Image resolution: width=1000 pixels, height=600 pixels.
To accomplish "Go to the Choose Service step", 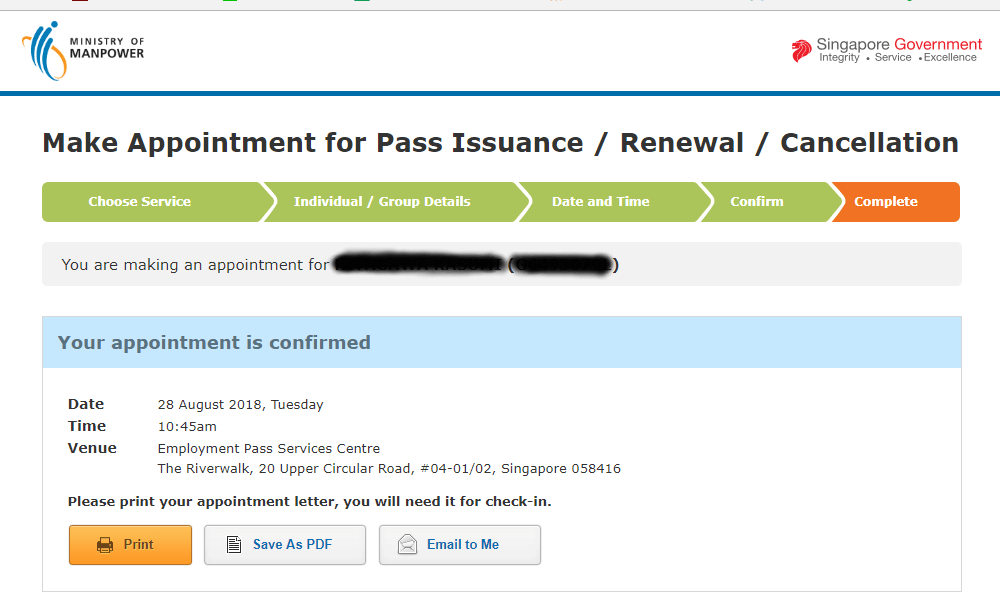I will [139, 202].
